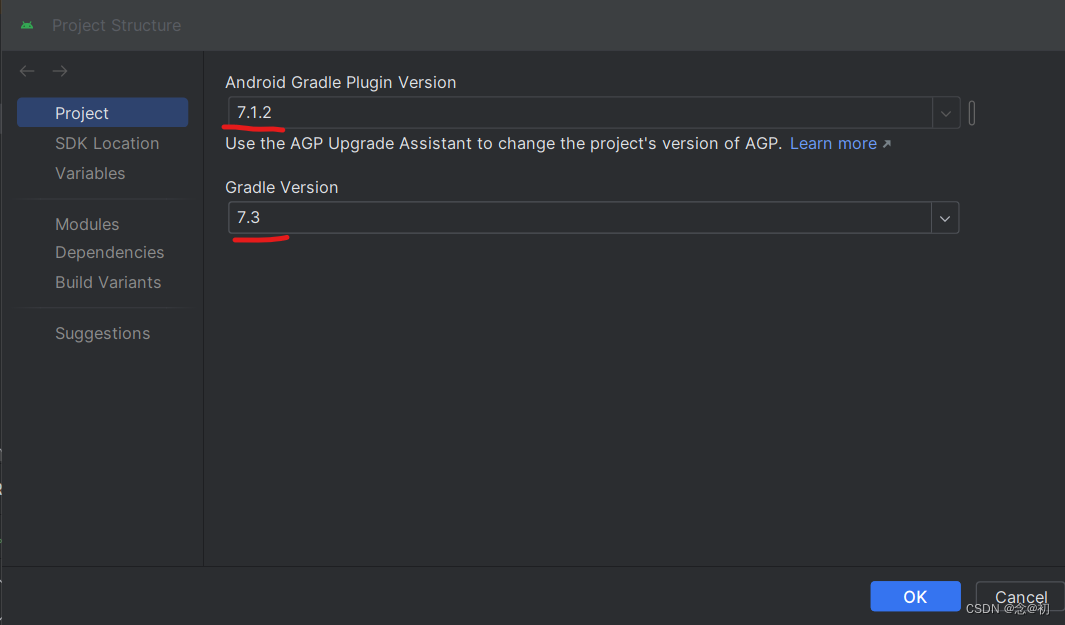This screenshot has height=625, width=1065.
Task: Open the Learn more link about AGP Upgrade Assistant
Action: 833,143
